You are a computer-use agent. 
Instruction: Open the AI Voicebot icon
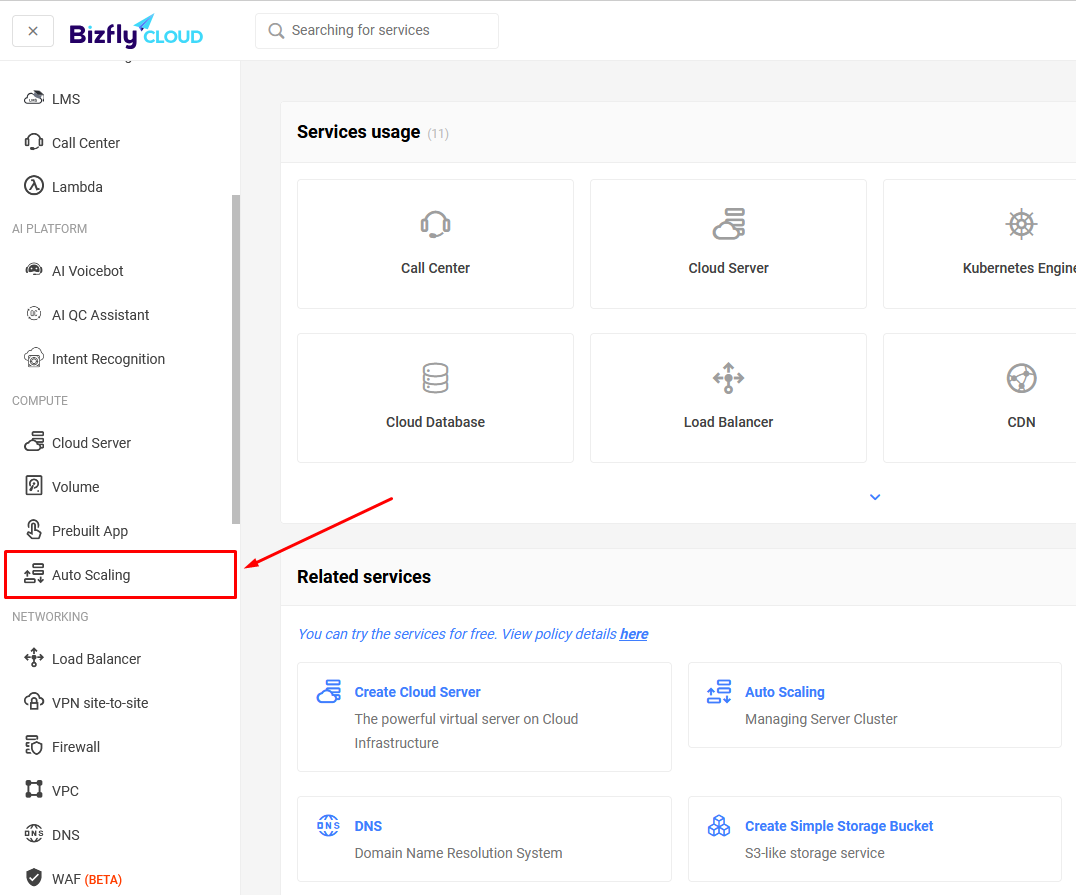point(34,270)
